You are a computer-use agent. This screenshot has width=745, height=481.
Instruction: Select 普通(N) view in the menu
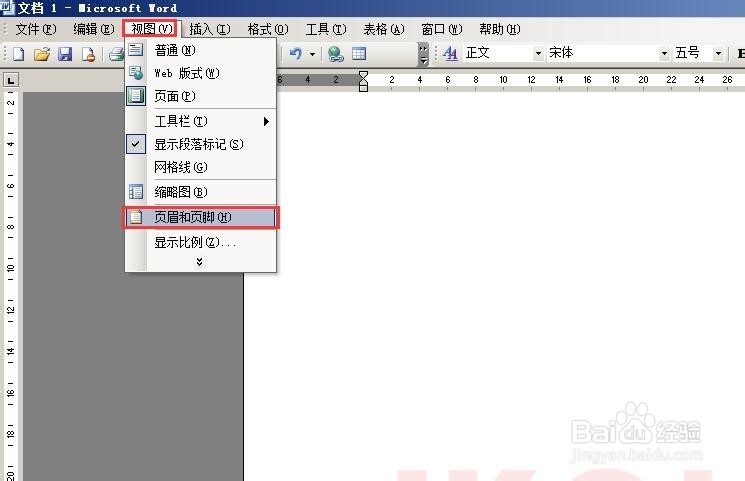point(201,50)
